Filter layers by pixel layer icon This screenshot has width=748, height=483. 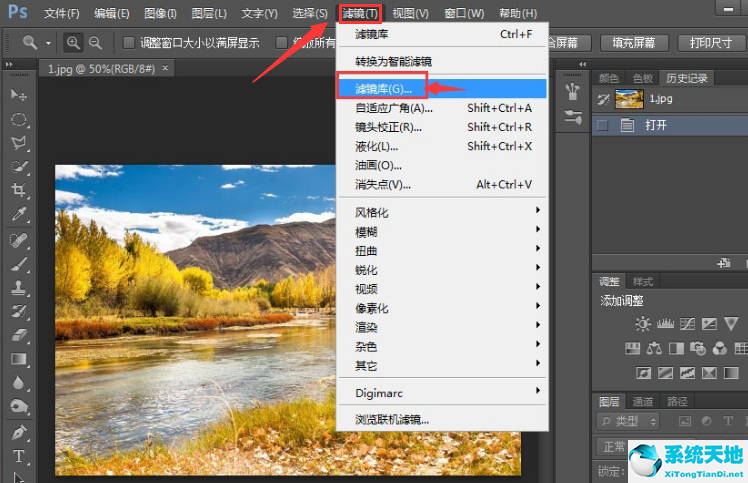685,421
